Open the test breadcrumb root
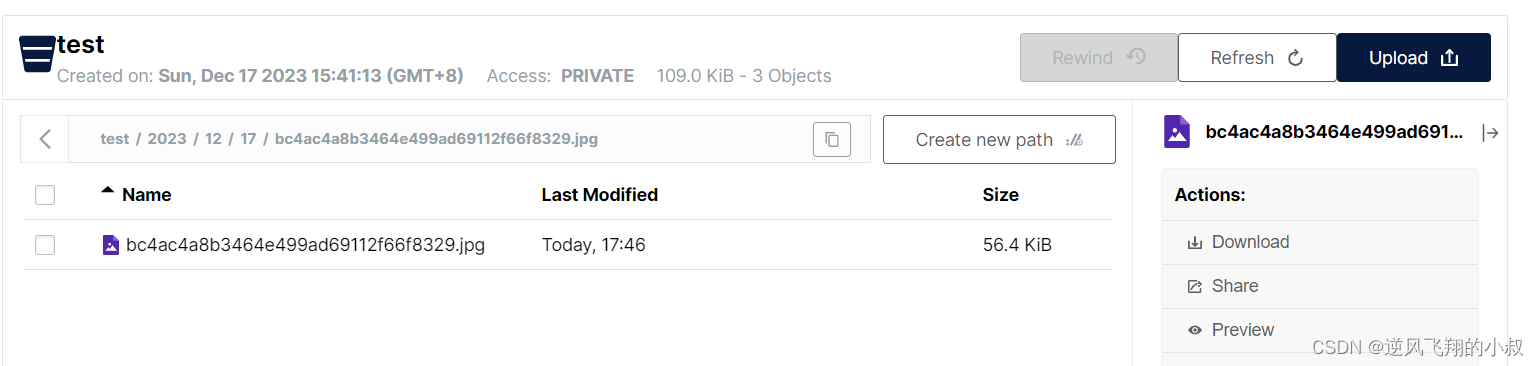The height and width of the screenshot is (366, 1539). 115,139
